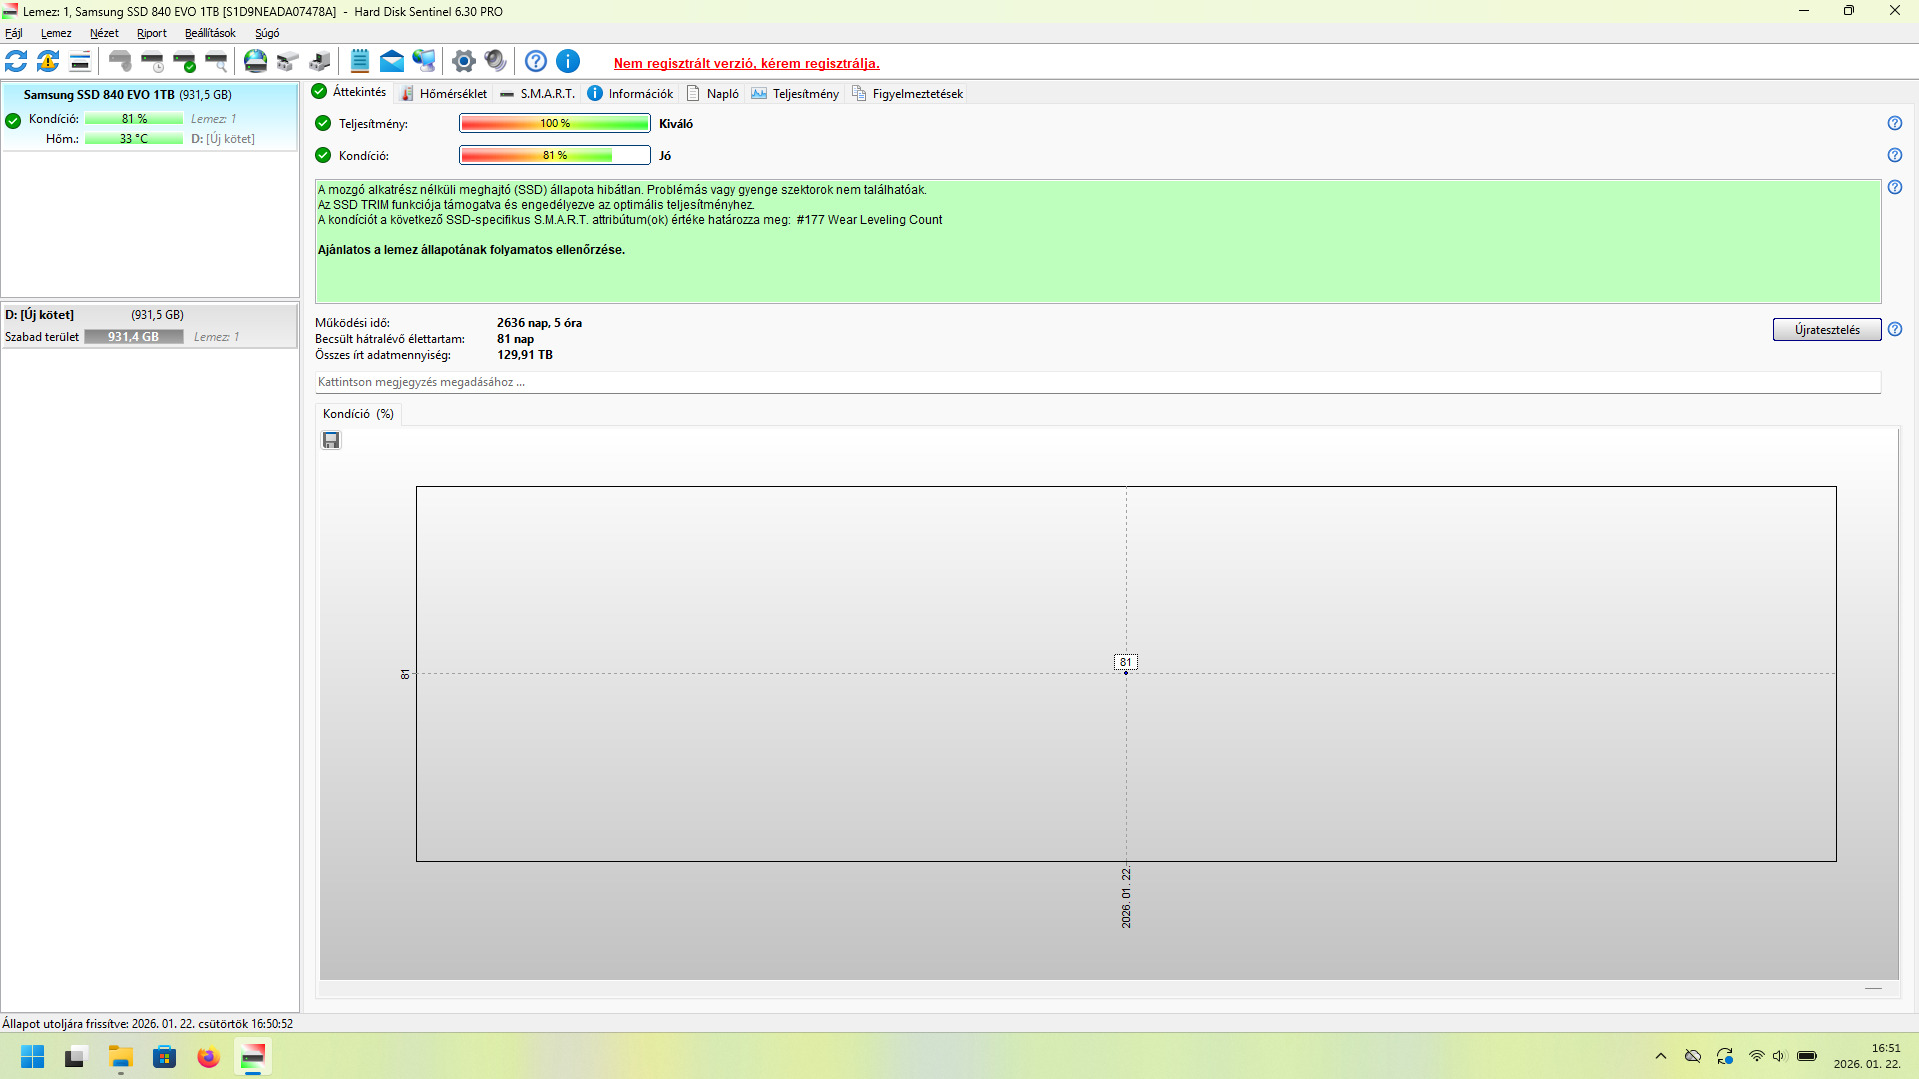Switch to the Áttekintés tab
The height and width of the screenshot is (1079, 1919).
[349, 92]
